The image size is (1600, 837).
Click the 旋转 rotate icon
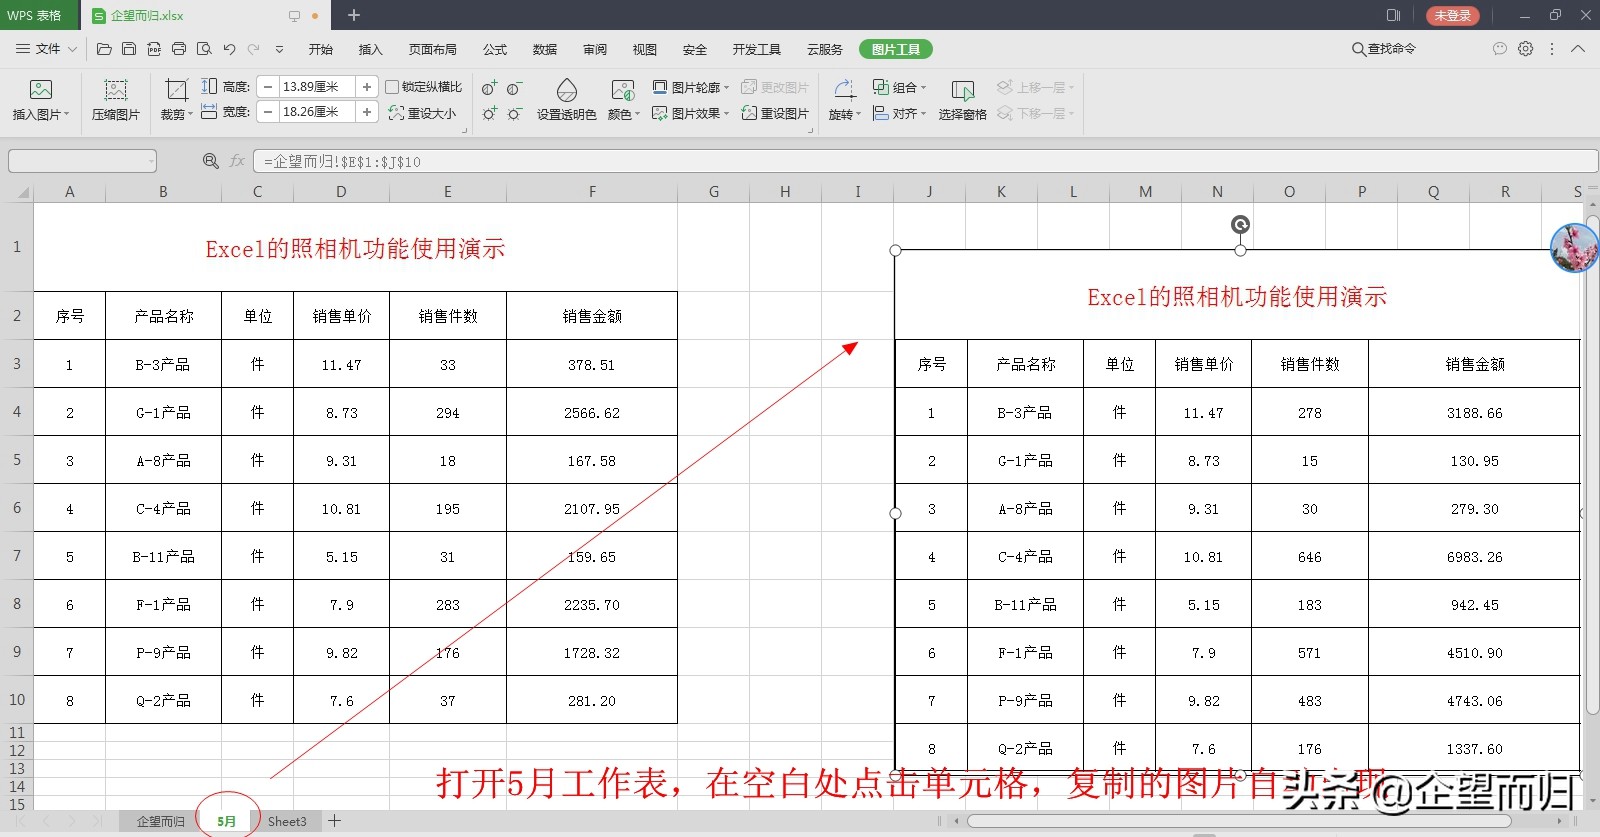(x=843, y=89)
